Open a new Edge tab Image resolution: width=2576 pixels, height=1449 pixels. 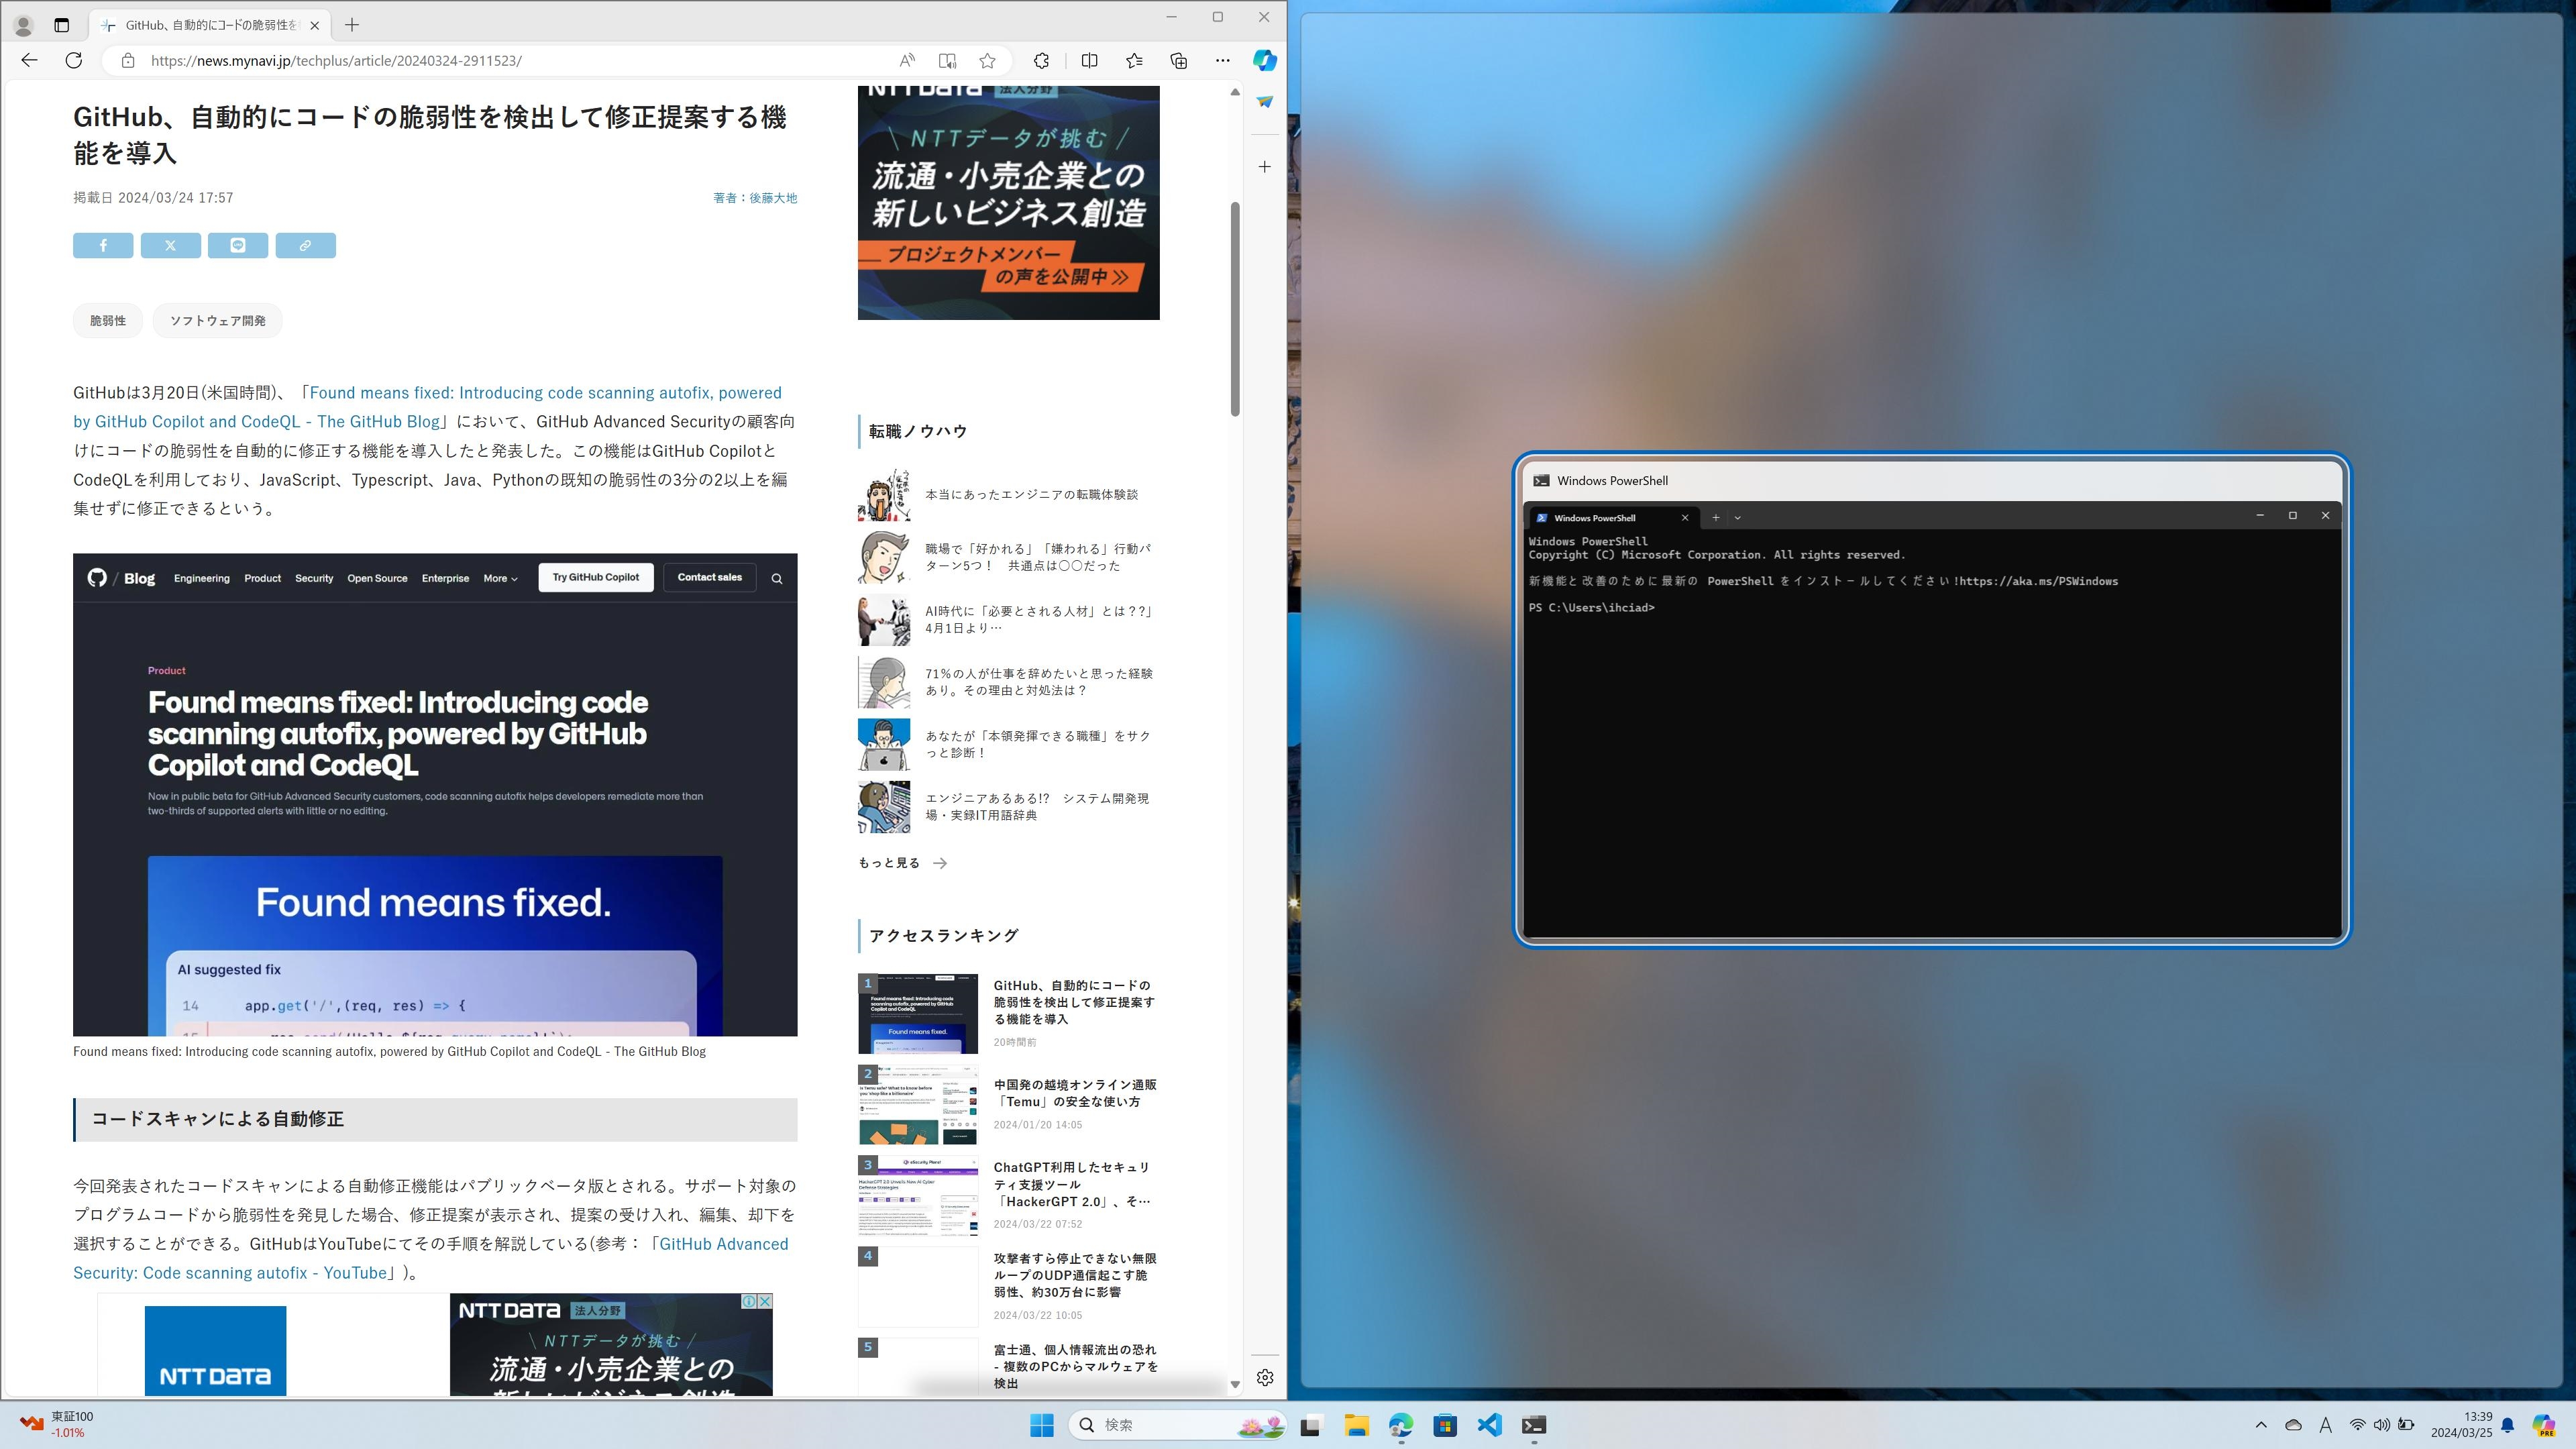point(352,25)
